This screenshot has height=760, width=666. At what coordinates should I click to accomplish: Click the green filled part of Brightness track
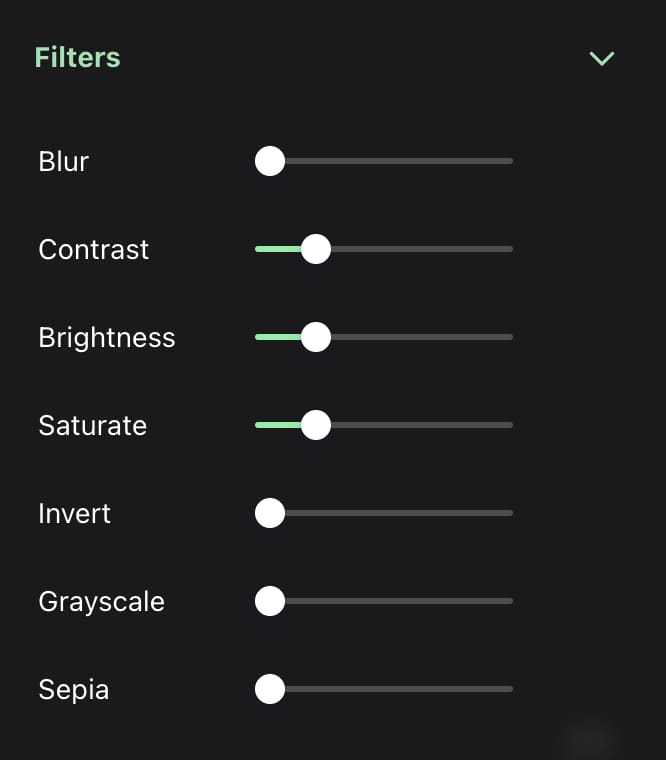277,337
